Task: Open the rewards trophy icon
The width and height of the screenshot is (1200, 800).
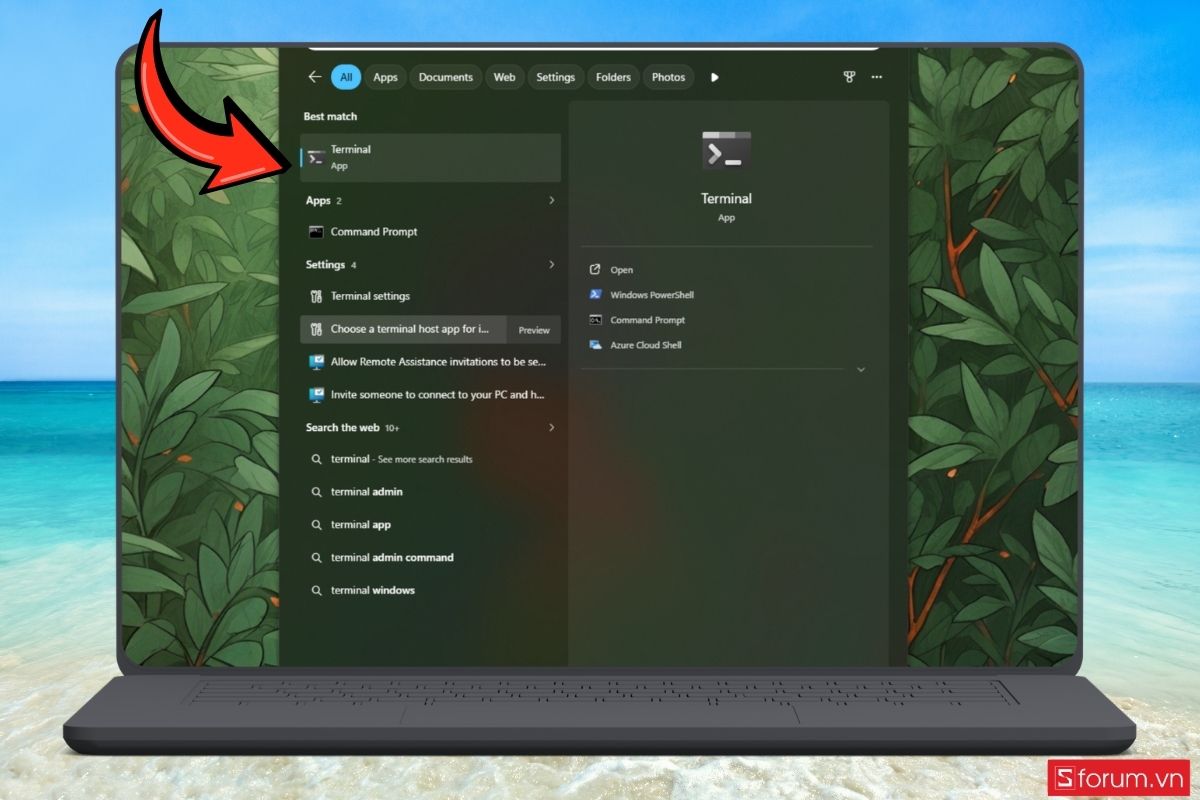Action: point(850,77)
